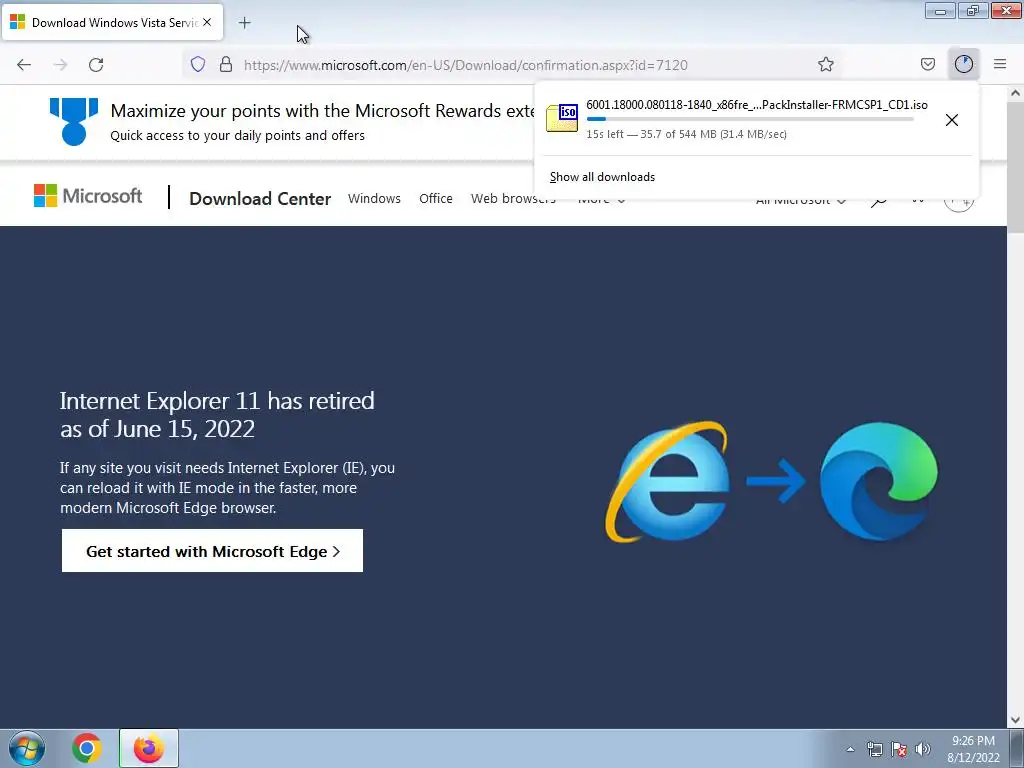The width and height of the screenshot is (1024, 768).
Task: Get started with Microsoft Edge button
Action: coord(212,551)
